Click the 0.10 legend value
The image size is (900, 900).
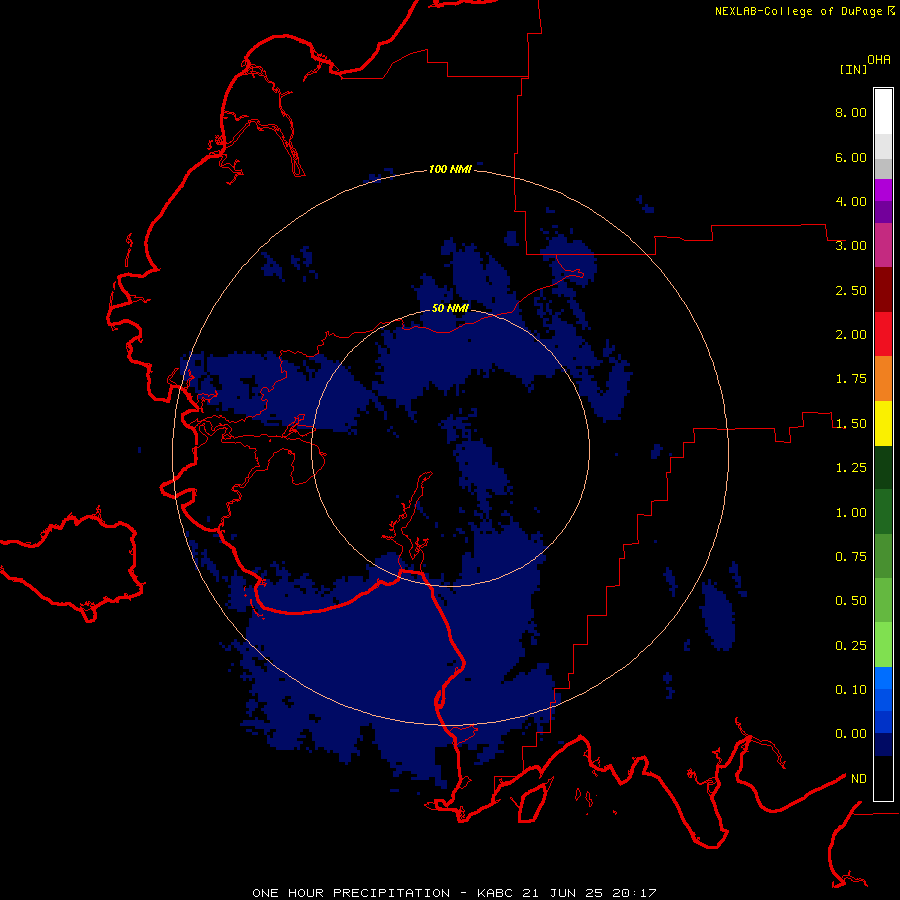pos(851,690)
